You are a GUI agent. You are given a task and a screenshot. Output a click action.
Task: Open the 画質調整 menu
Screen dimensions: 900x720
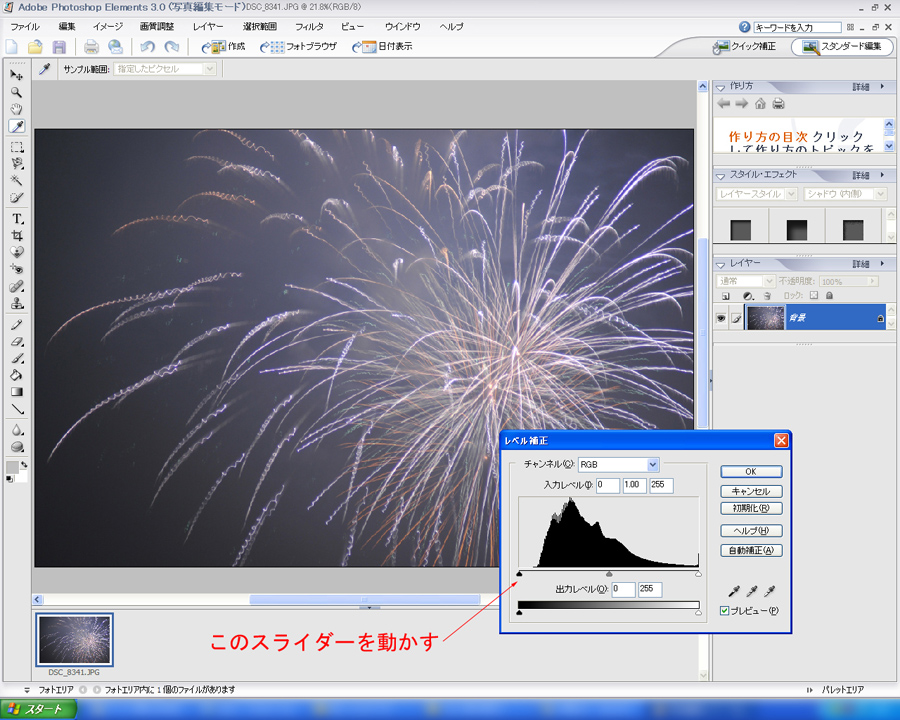point(156,26)
